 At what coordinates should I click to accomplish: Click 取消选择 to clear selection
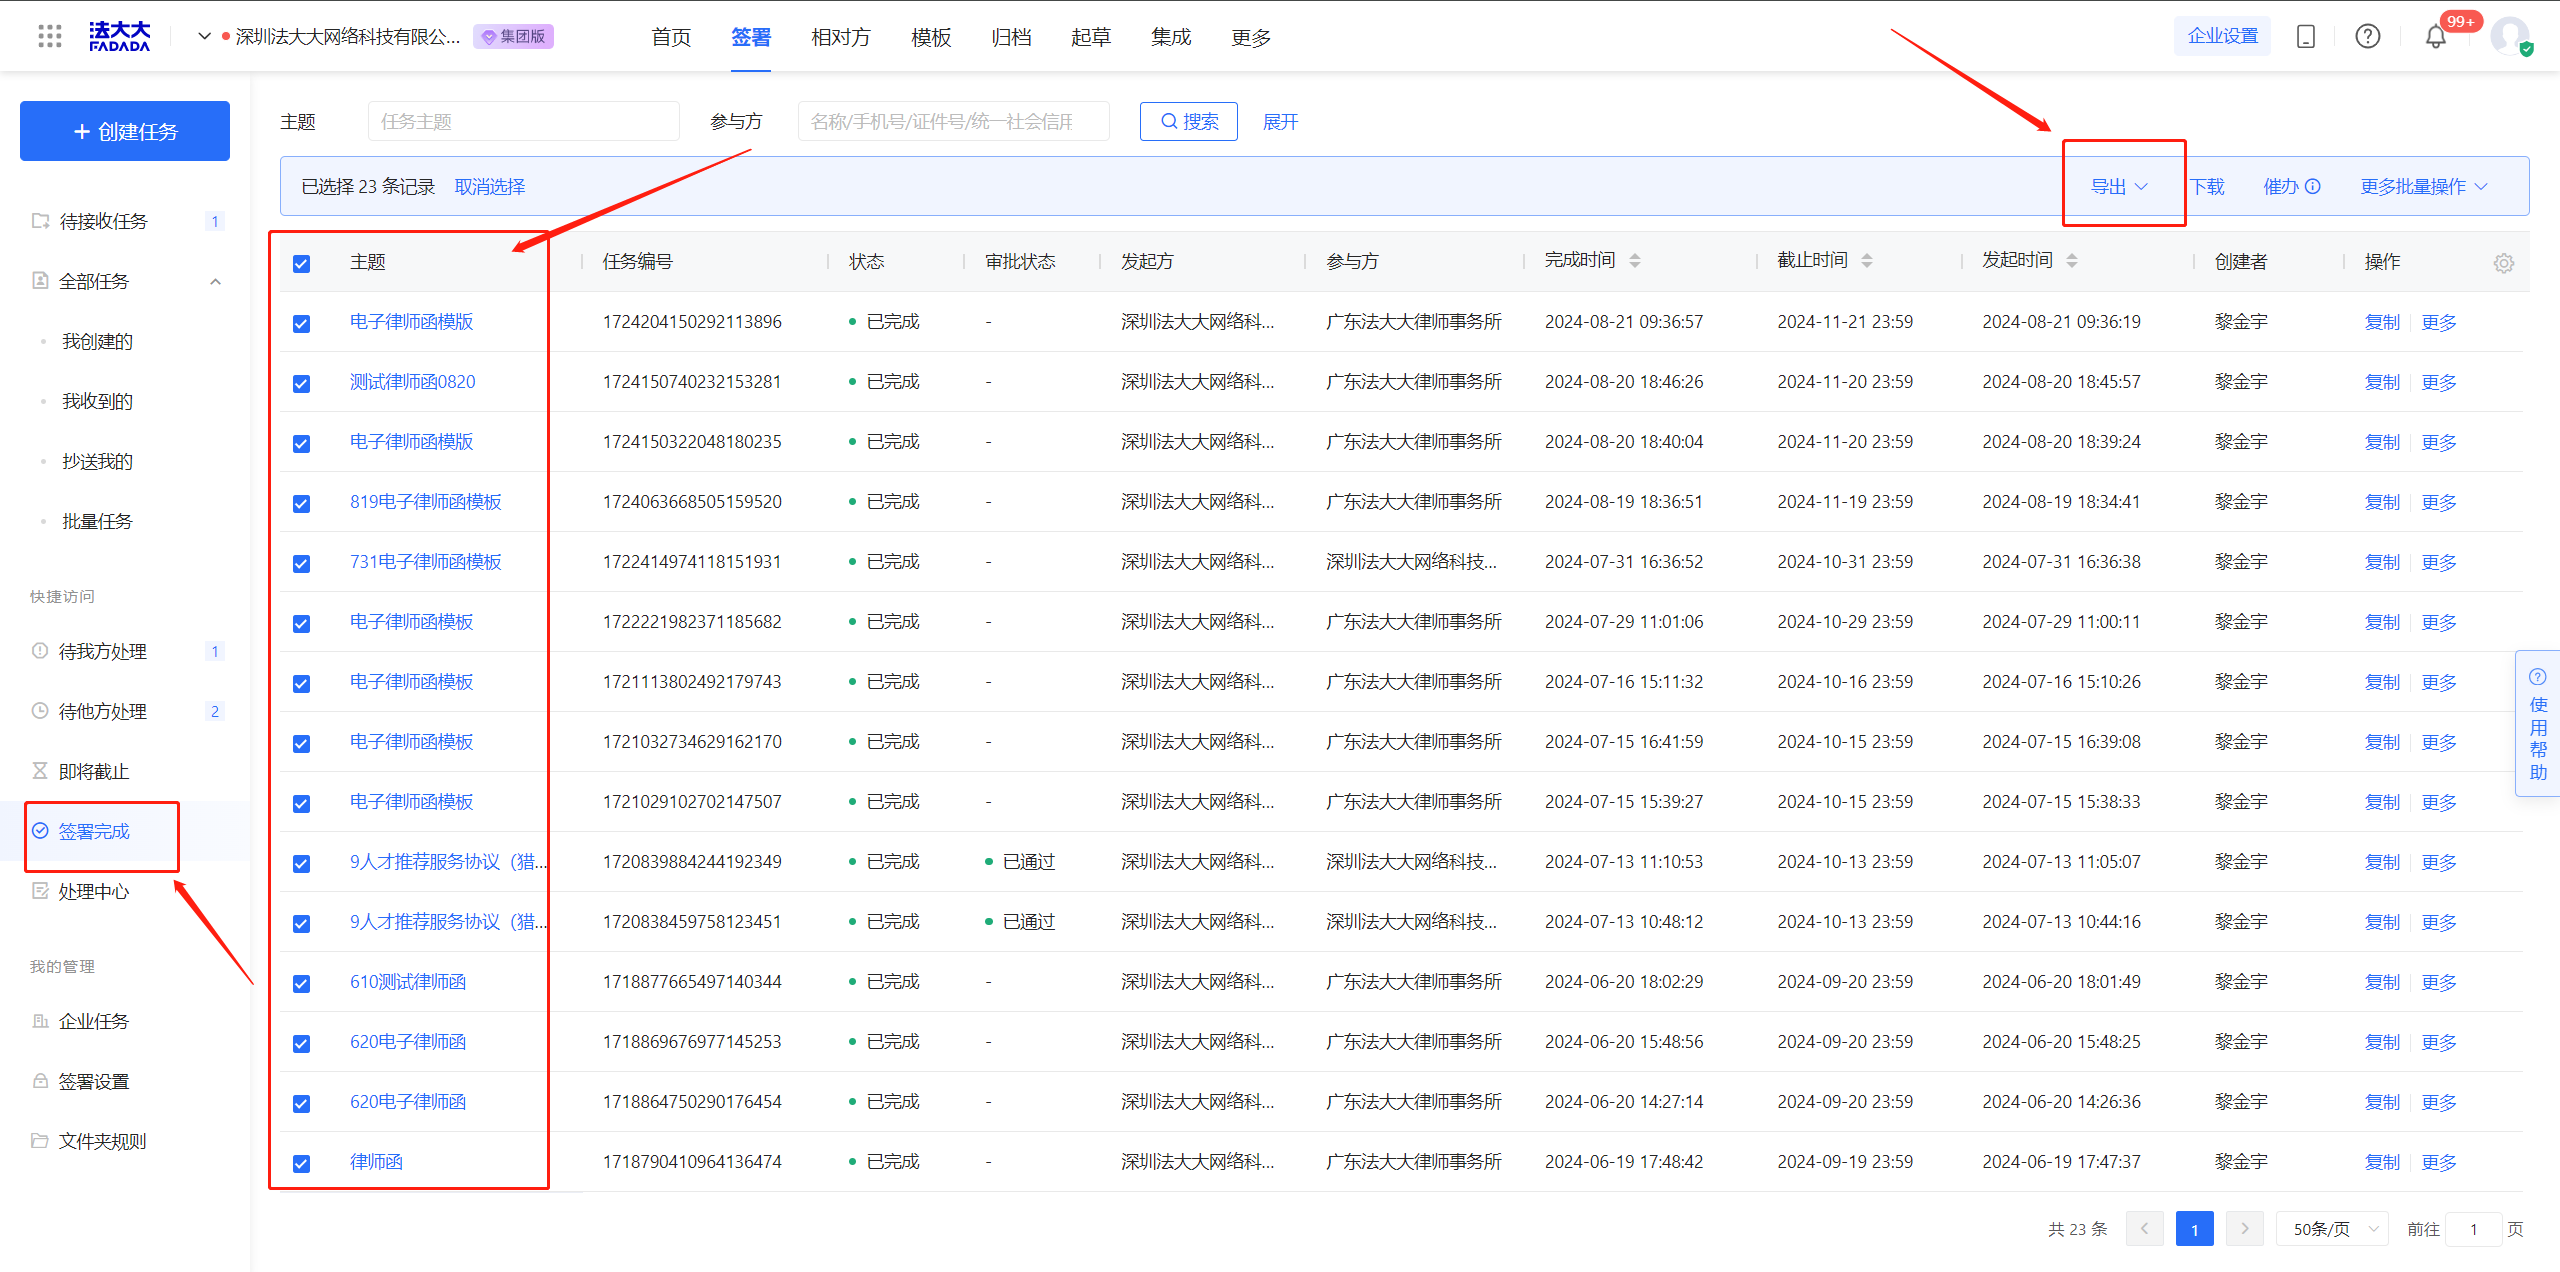[x=490, y=187]
